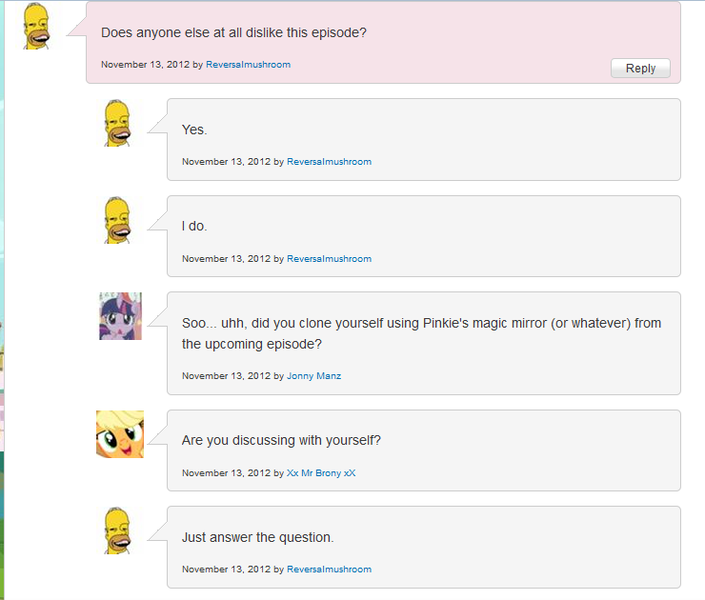This screenshot has height=600, width=705.
Task: Select the "Does anyone else at all dislike" comment text
Action: pyautogui.click(x=234, y=32)
